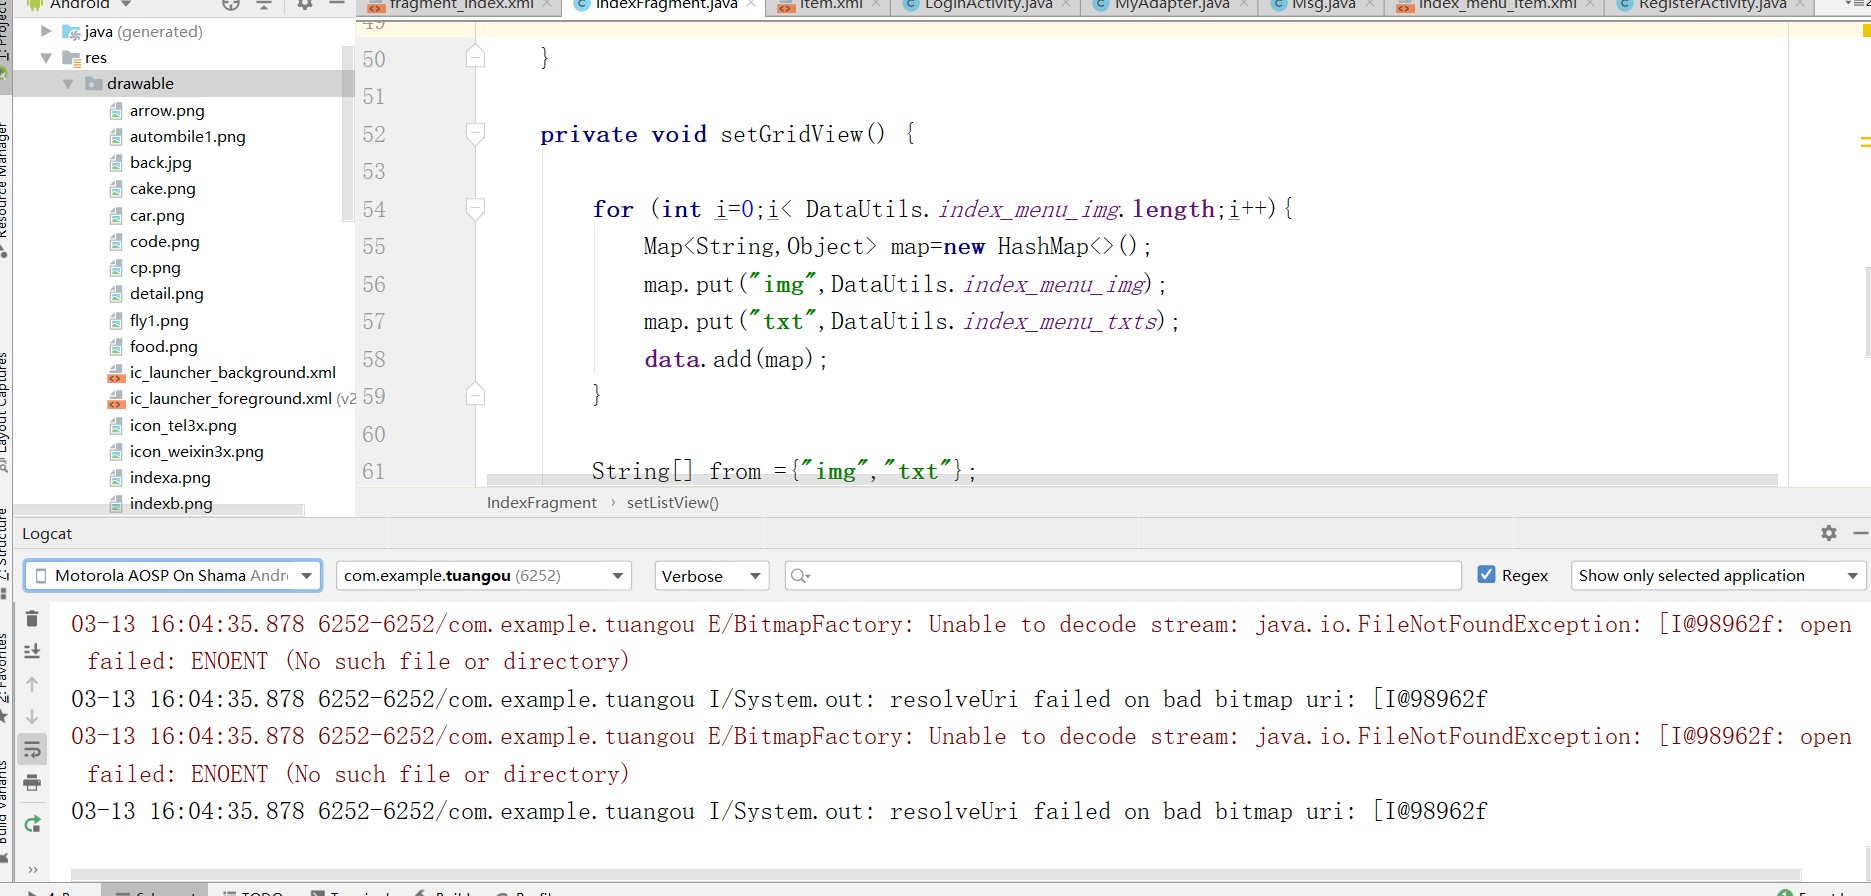Click setListView() breadcrumb
This screenshot has height=896, width=1871.
point(672,502)
